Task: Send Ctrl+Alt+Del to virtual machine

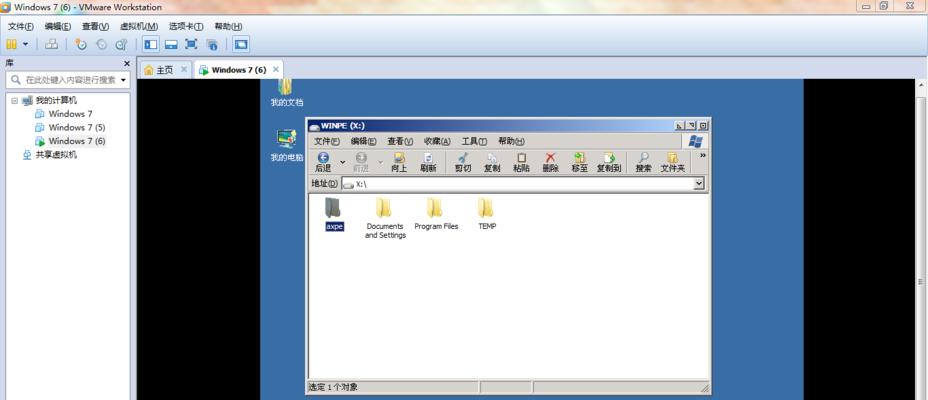Action: (51, 44)
